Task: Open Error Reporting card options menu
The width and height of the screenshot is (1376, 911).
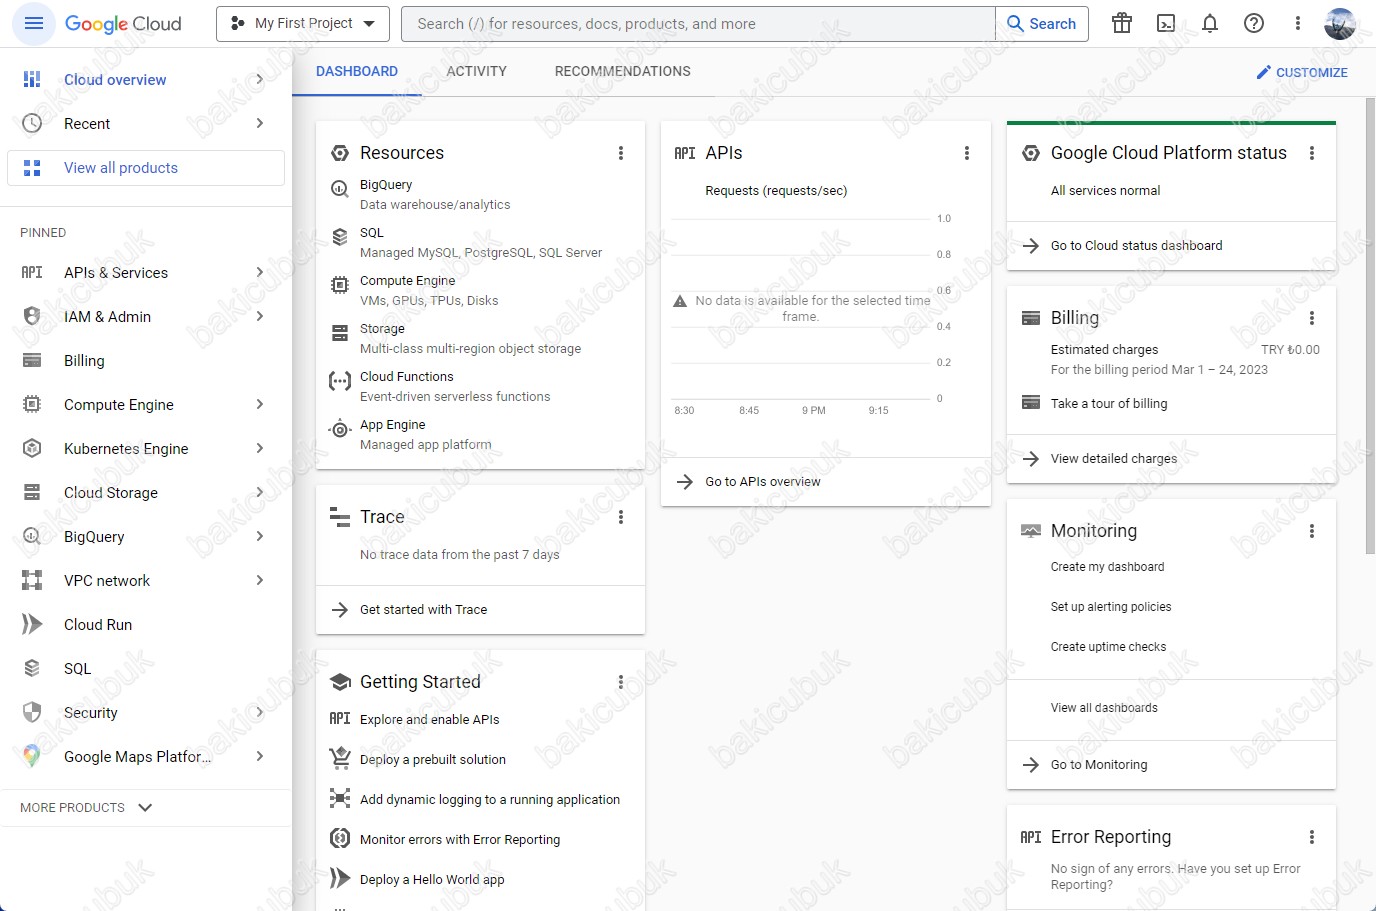Action: [x=1312, y=837]
